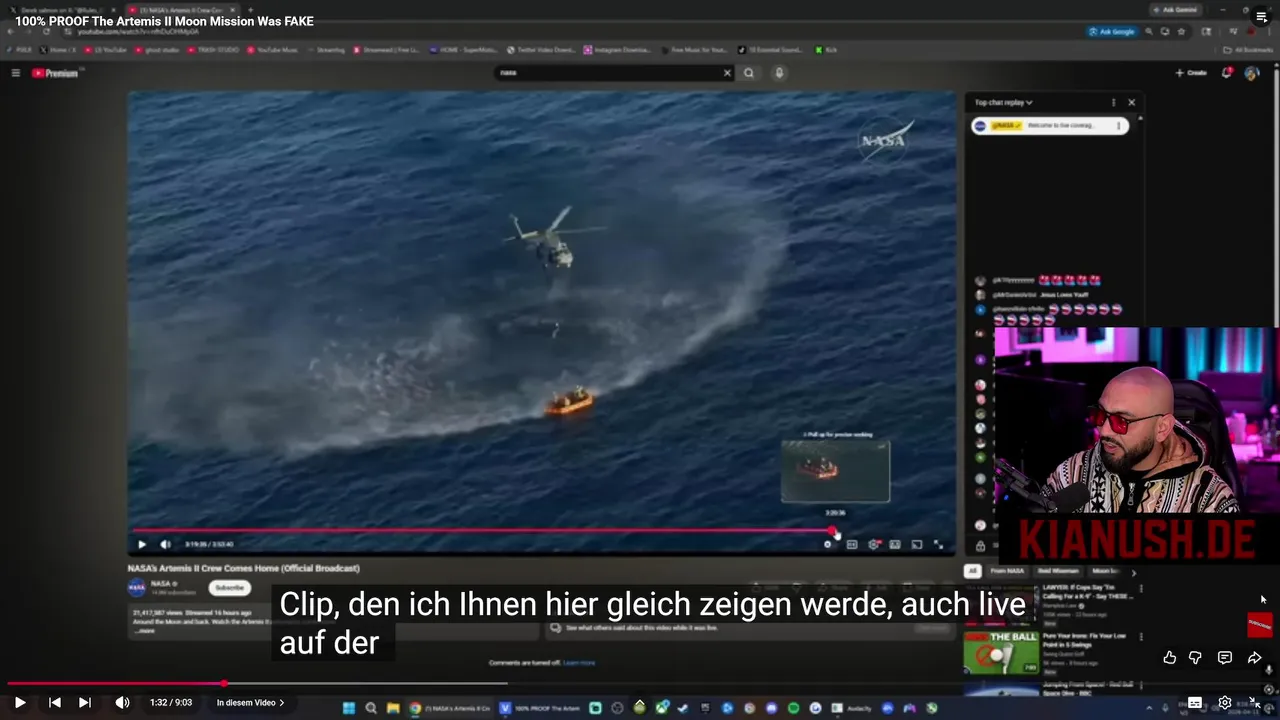
Task: Open the Windows Start menu in taskbar
Action: [x=349, y=708]
